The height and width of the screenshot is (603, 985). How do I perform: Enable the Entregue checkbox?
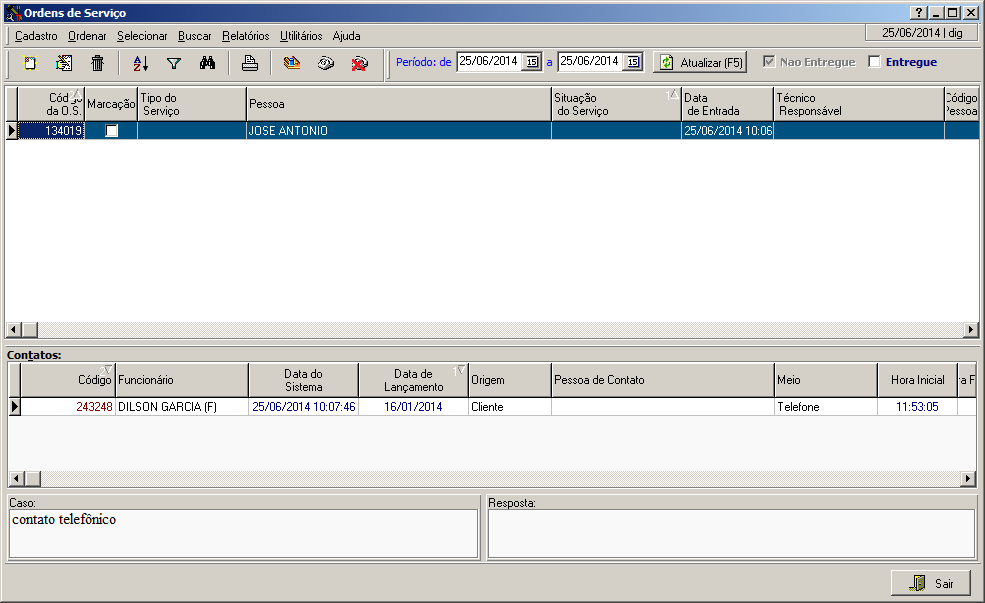(875, 62)
